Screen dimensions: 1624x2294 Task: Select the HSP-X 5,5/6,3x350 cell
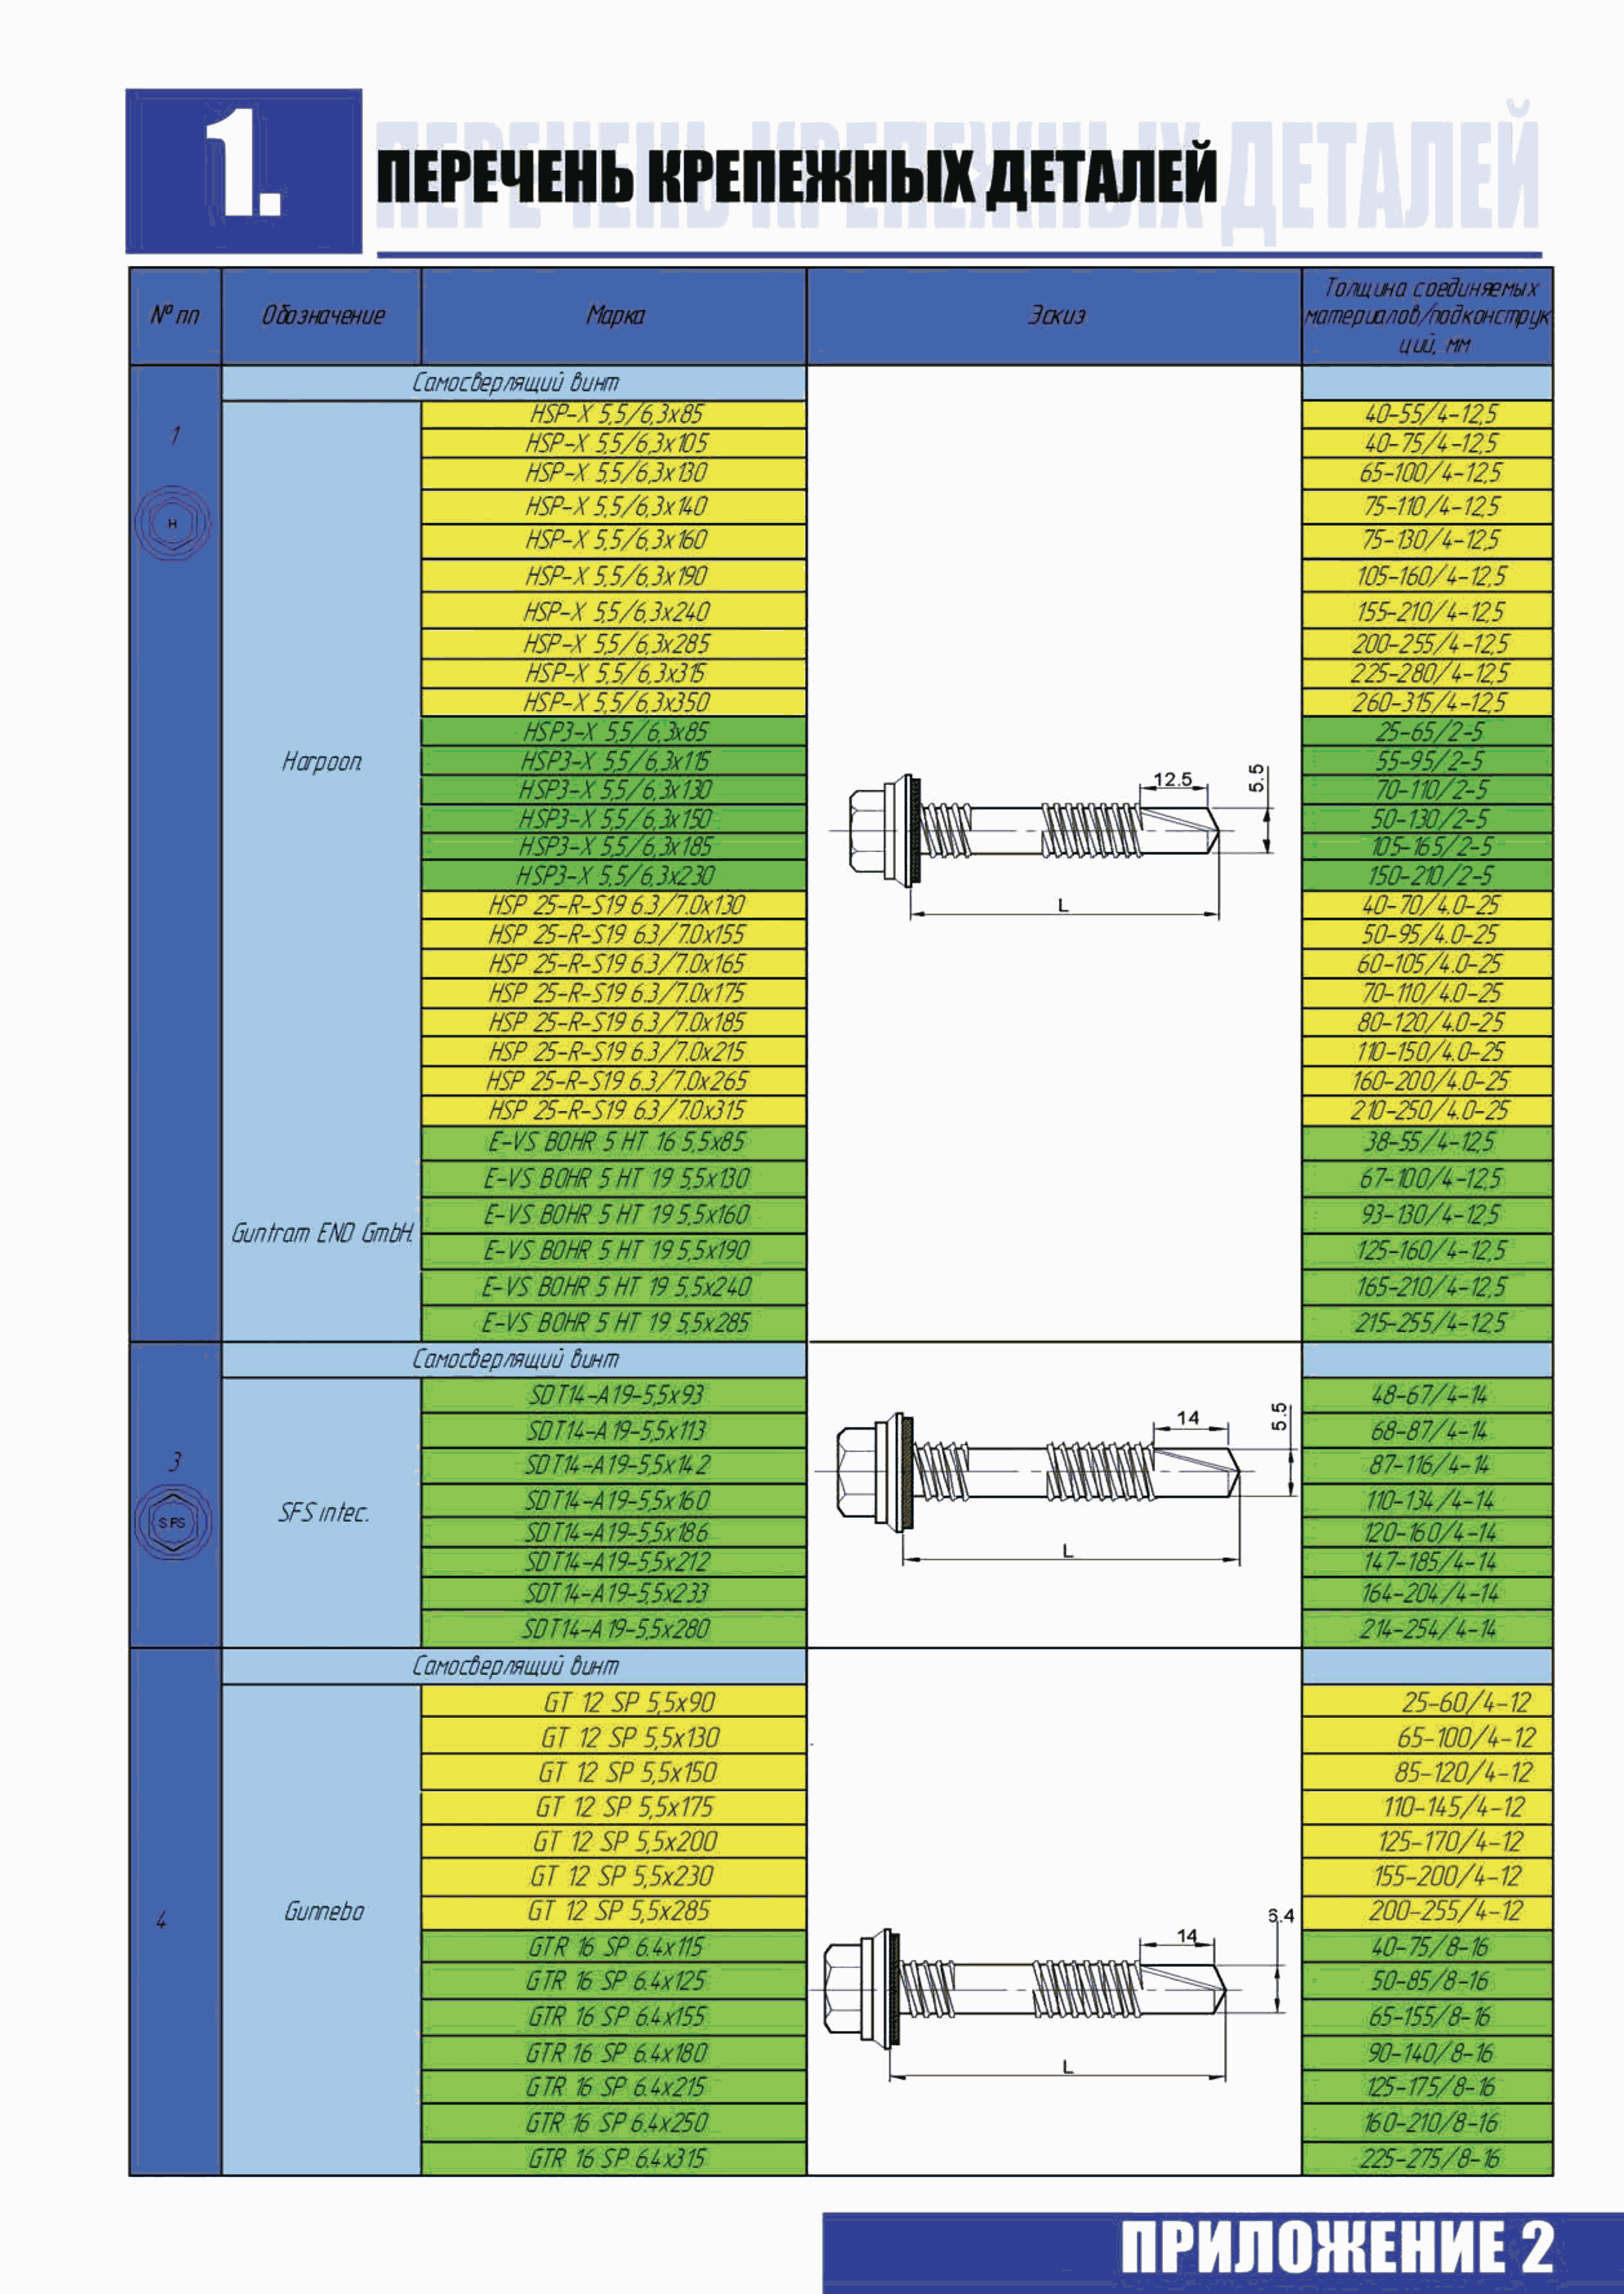click(x=614, y=702)
